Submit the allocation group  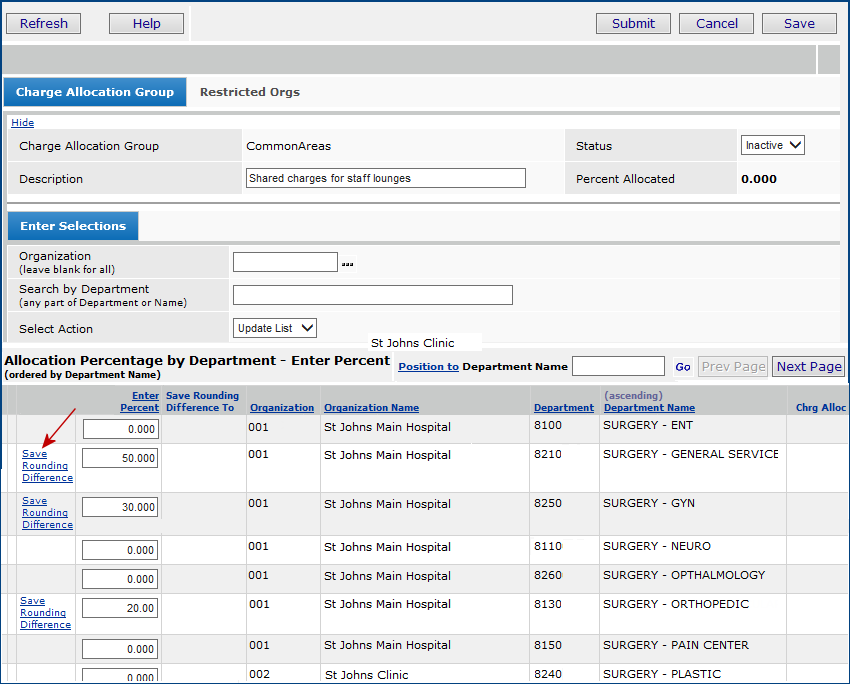pyautogui.click(x=633, y=24)
